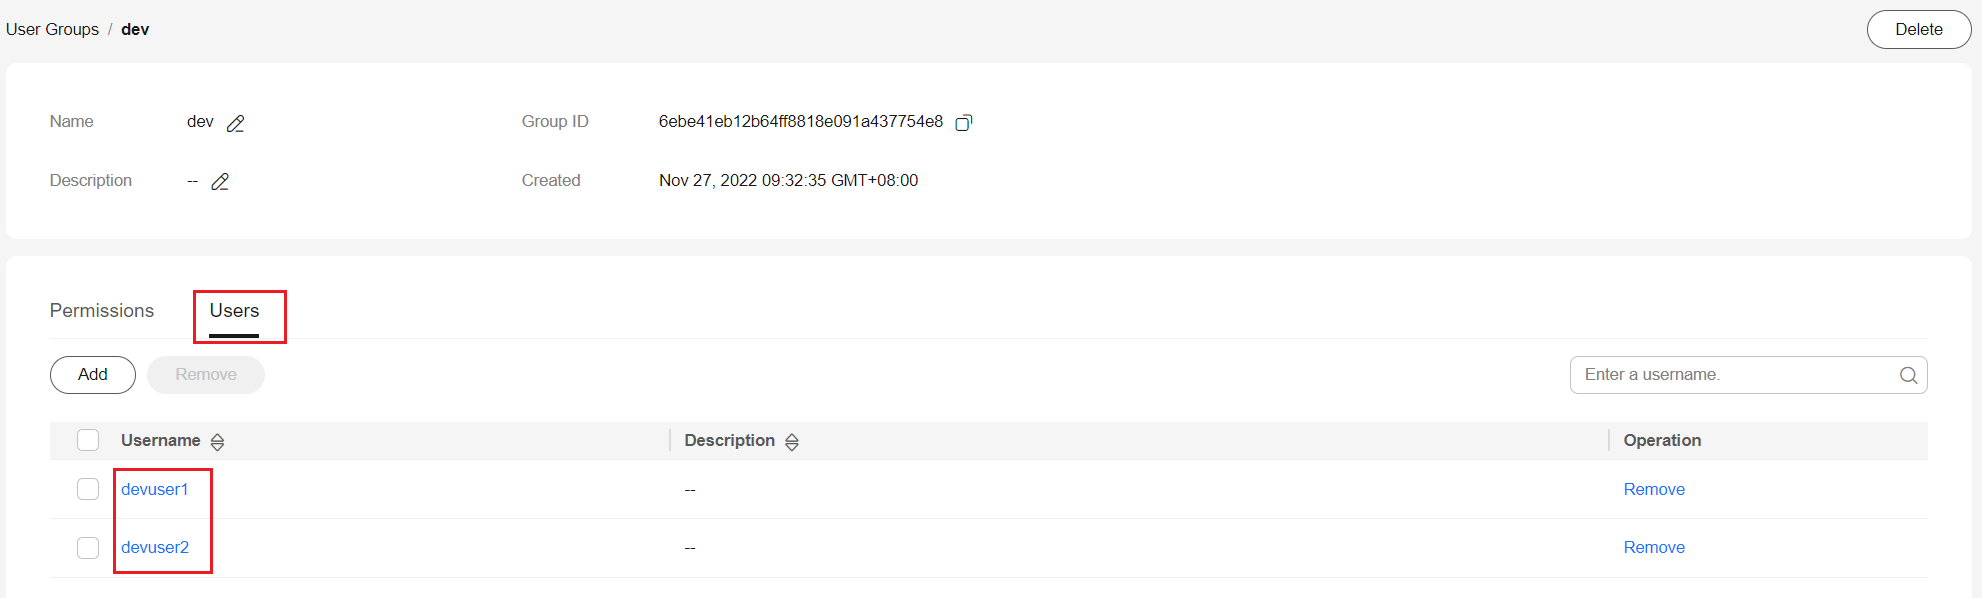Click the greyed Remove batch button

[206, 374]
